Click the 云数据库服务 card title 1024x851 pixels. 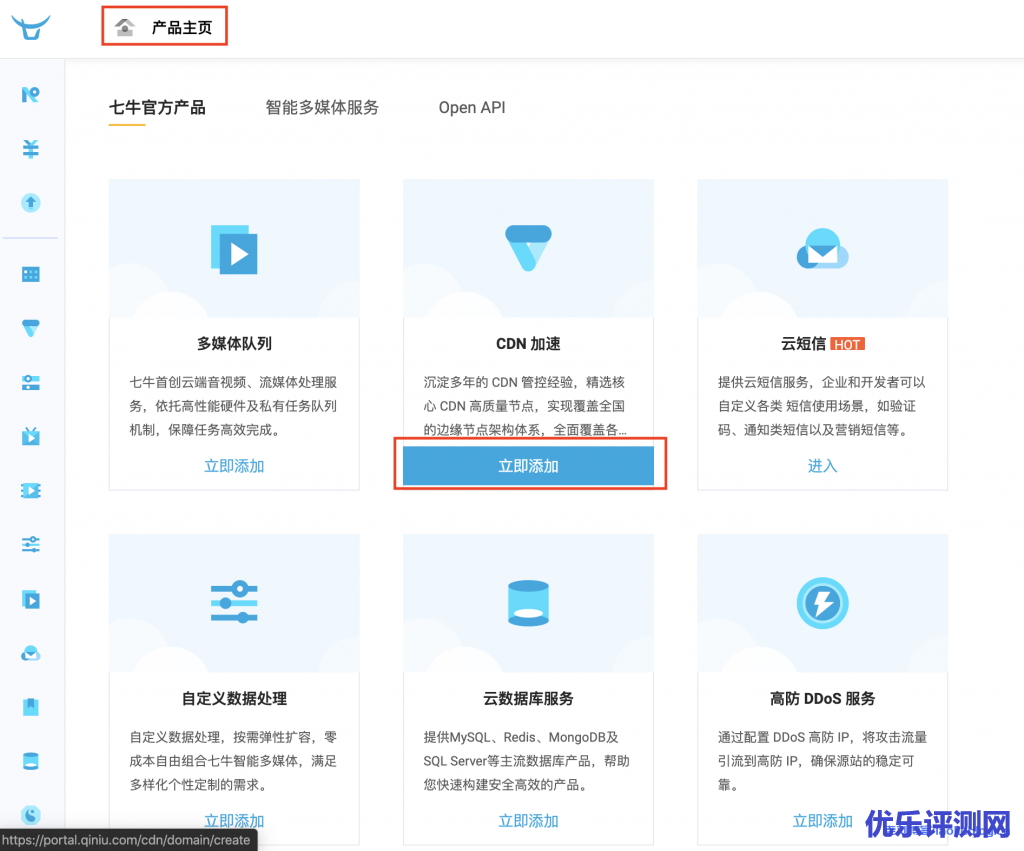528,698
